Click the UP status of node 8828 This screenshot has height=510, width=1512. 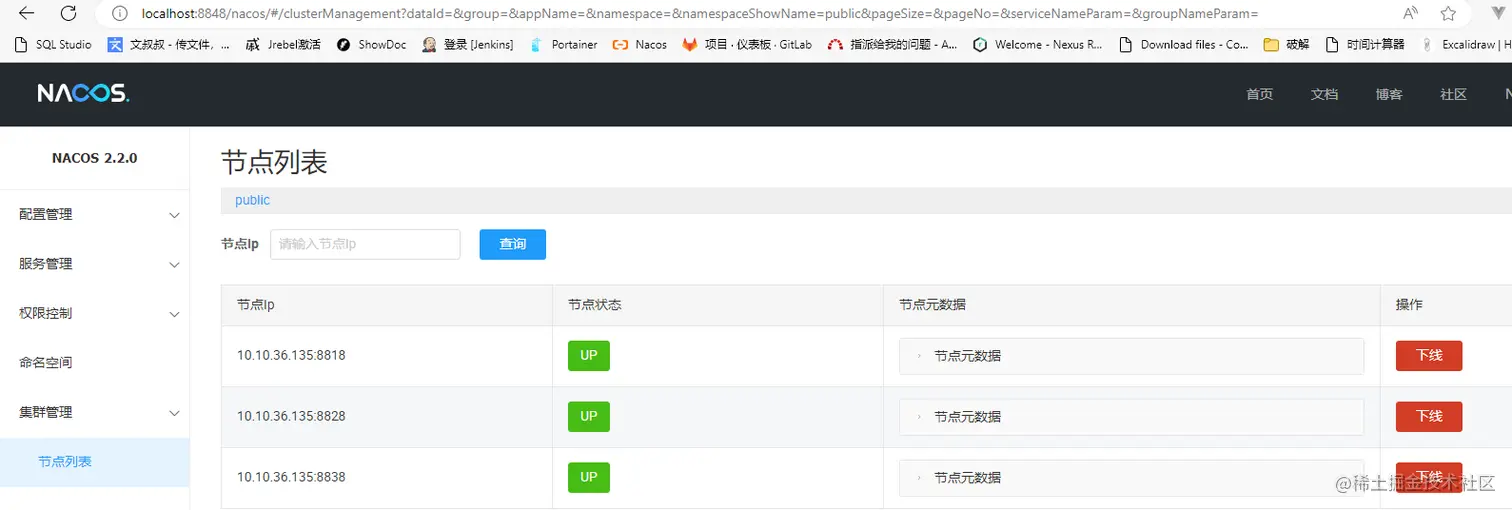click(x=589, y=417)
